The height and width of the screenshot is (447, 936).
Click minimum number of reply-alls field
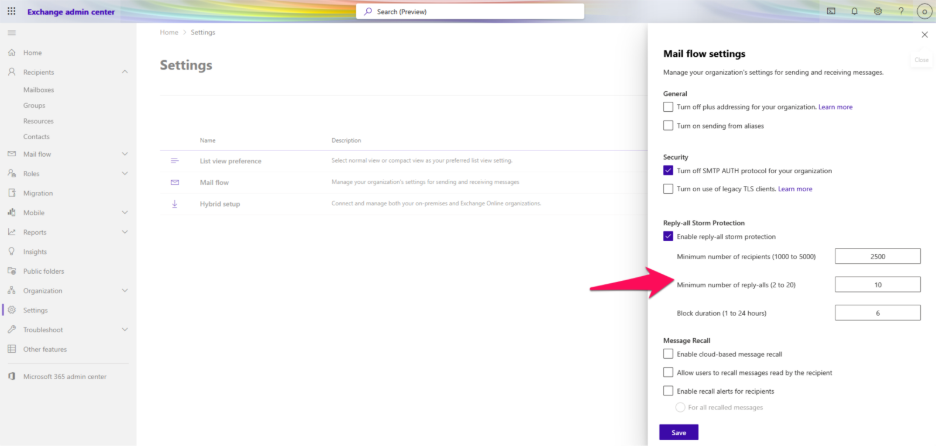point(877,285)
